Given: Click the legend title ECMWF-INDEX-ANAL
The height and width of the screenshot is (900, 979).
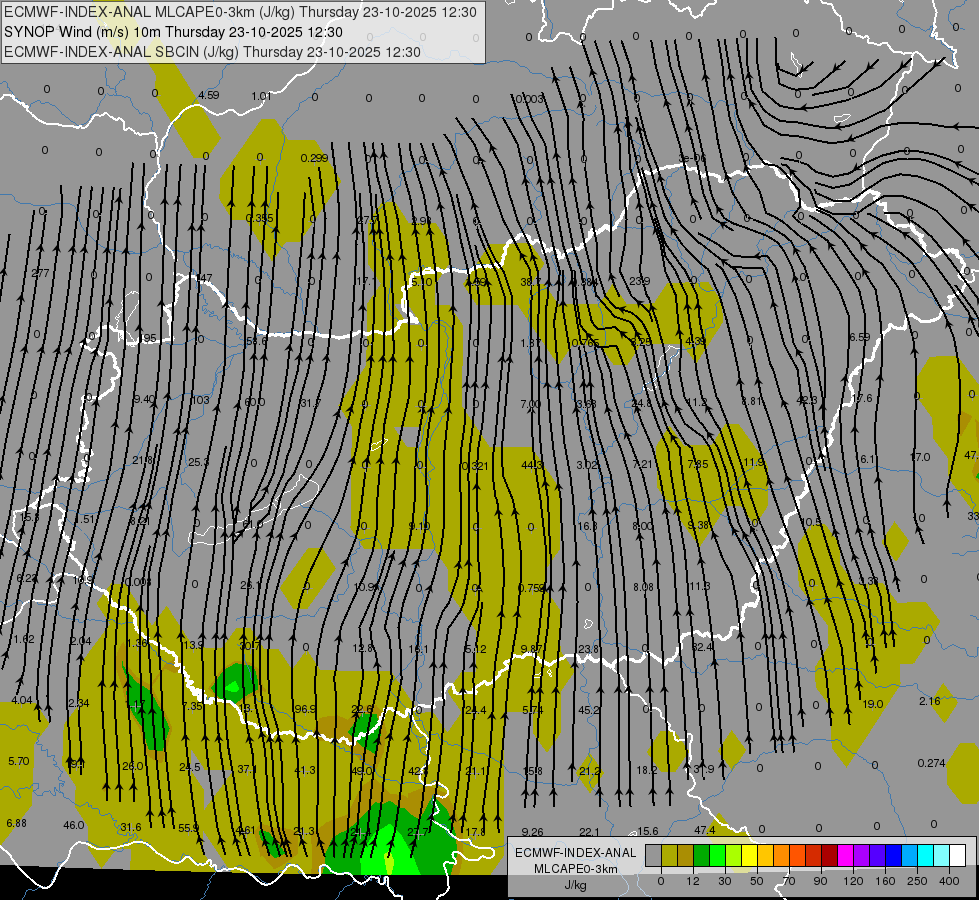Looking at the screenshot, I should [x=575, y=853].
